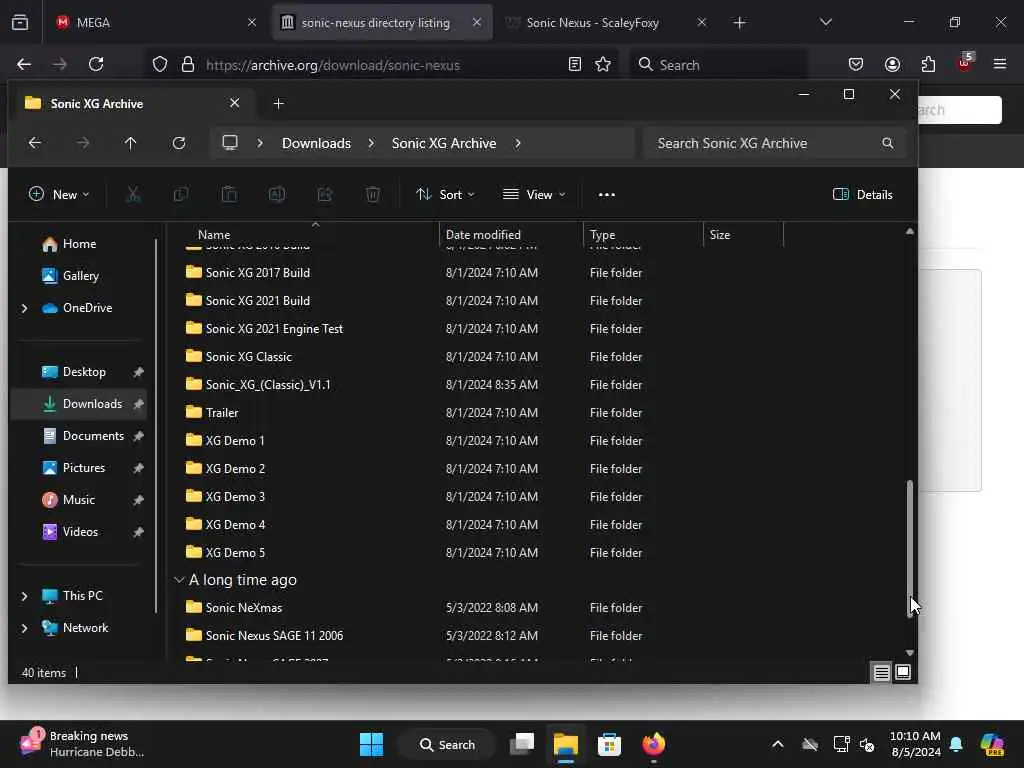1024x768 pixels.
Task: Open Firefox application hamburger menu
Action: tap(1000, 64)
